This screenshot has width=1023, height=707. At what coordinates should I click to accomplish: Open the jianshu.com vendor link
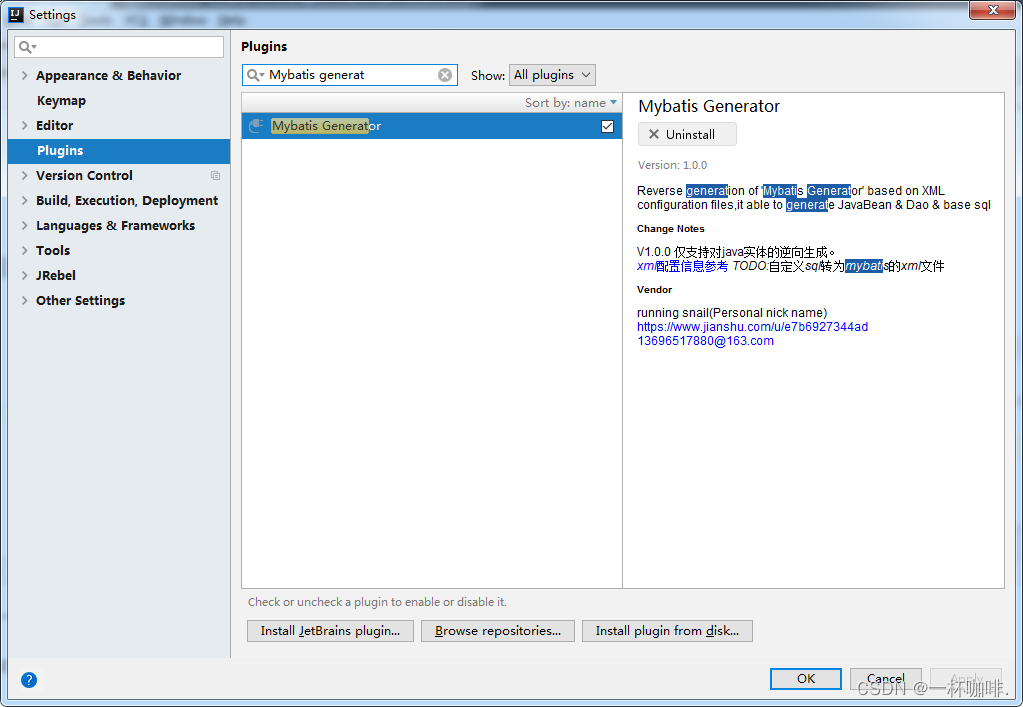[752, 327]
